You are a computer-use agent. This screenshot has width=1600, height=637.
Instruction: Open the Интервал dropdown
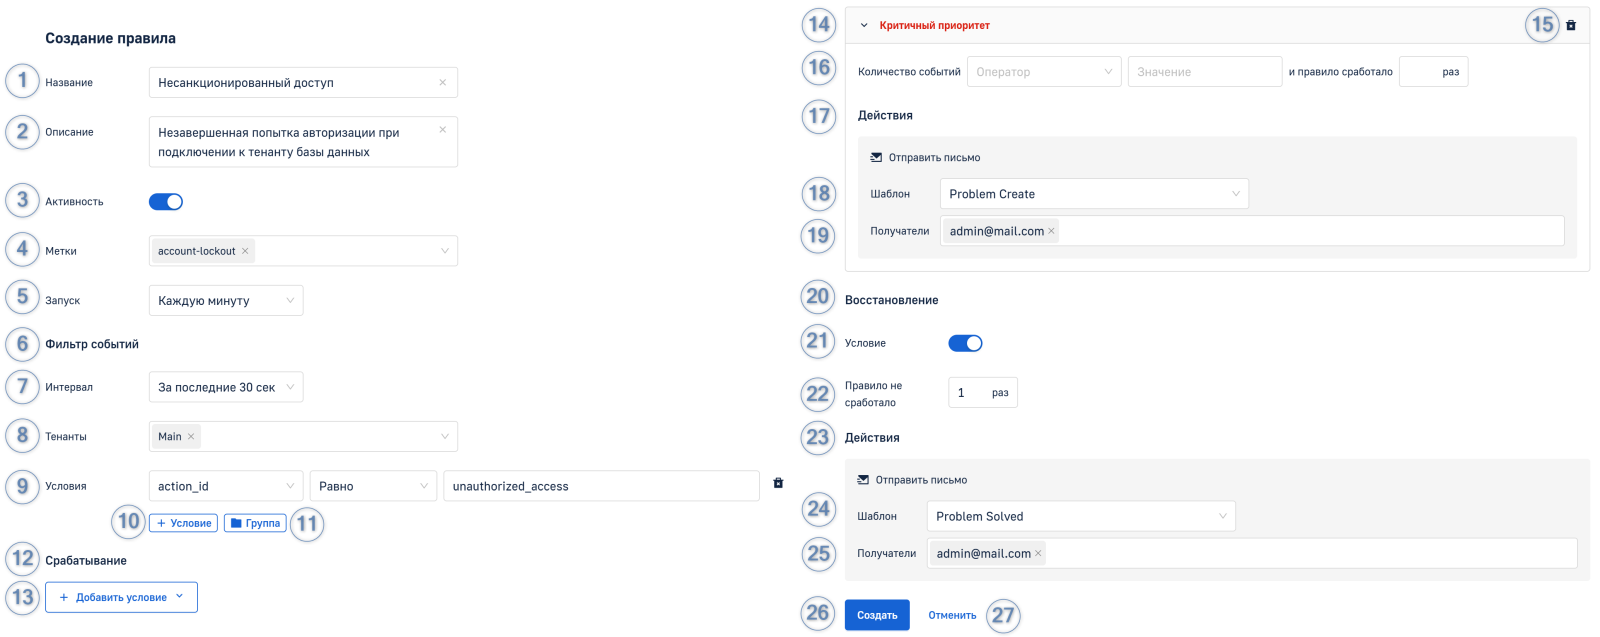[225, 388]
